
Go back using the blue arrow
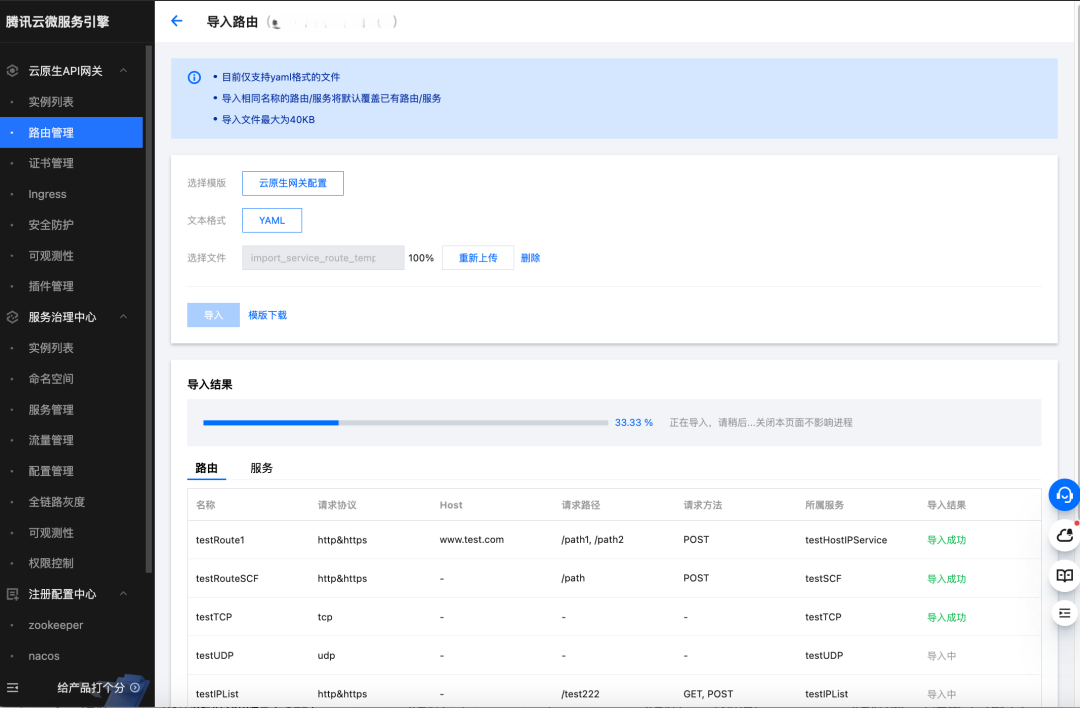click(176, 21)
